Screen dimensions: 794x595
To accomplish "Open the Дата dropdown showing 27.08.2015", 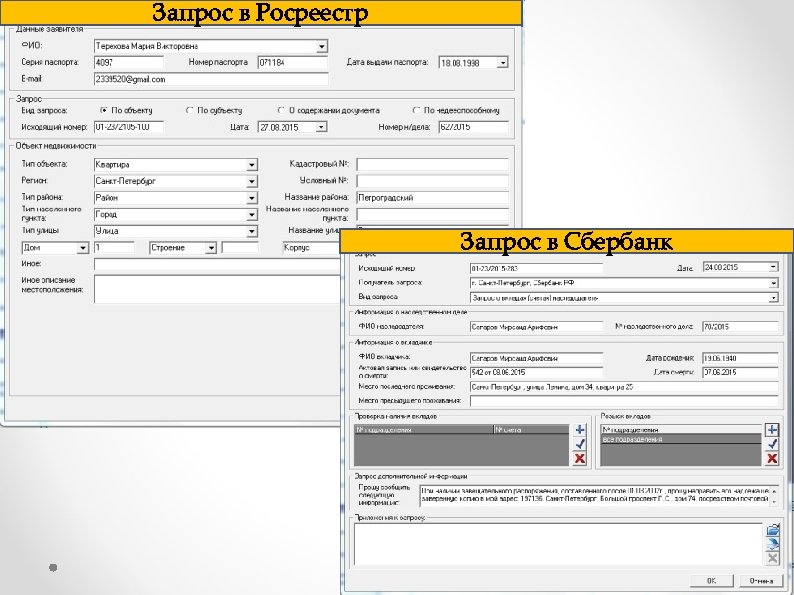I will click(x=321, y=128).
